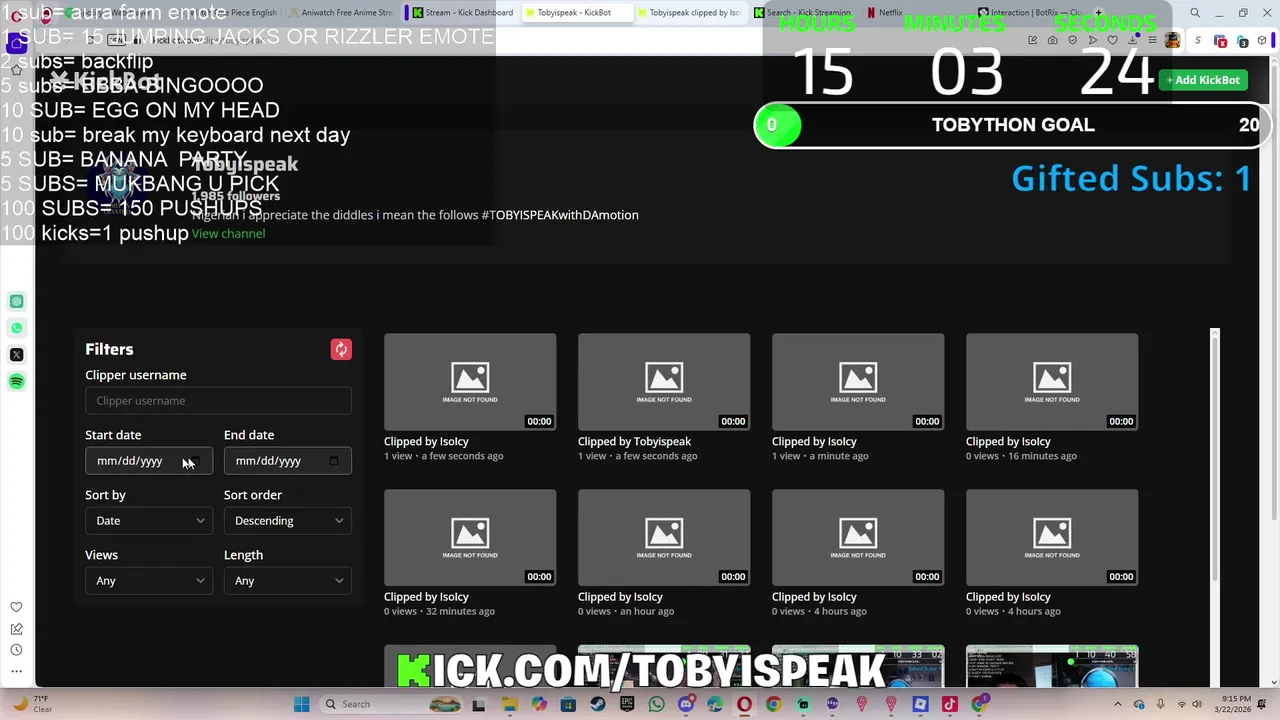This screenshot has height=720, width=1280.
Task: Open Spotify in the Opera sidebar
Action: [x=16, y=382]
